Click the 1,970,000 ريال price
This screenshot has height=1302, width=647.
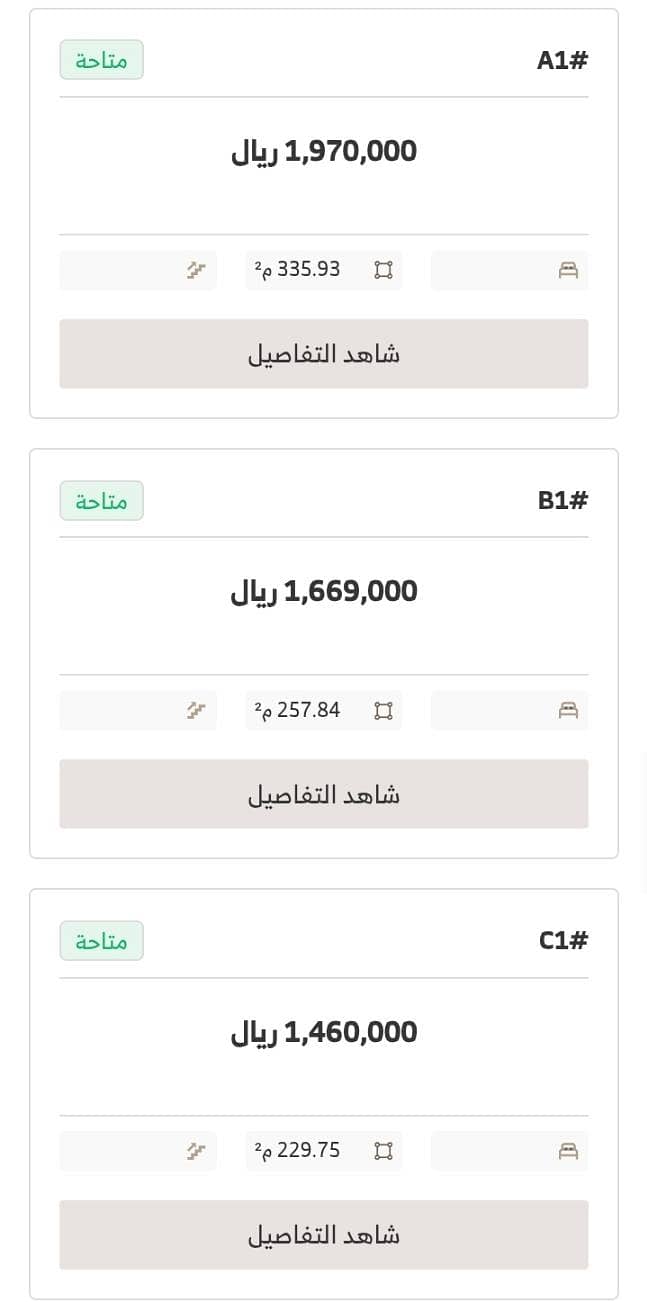(x=324, y=152)
